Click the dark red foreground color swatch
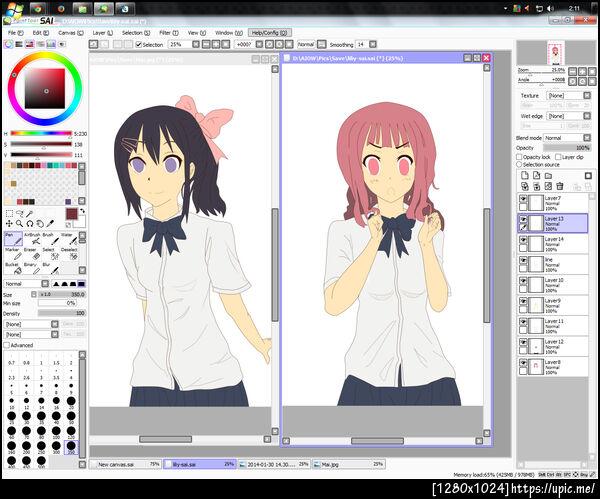Screen dimensions: 600x499 coord(72,214)
